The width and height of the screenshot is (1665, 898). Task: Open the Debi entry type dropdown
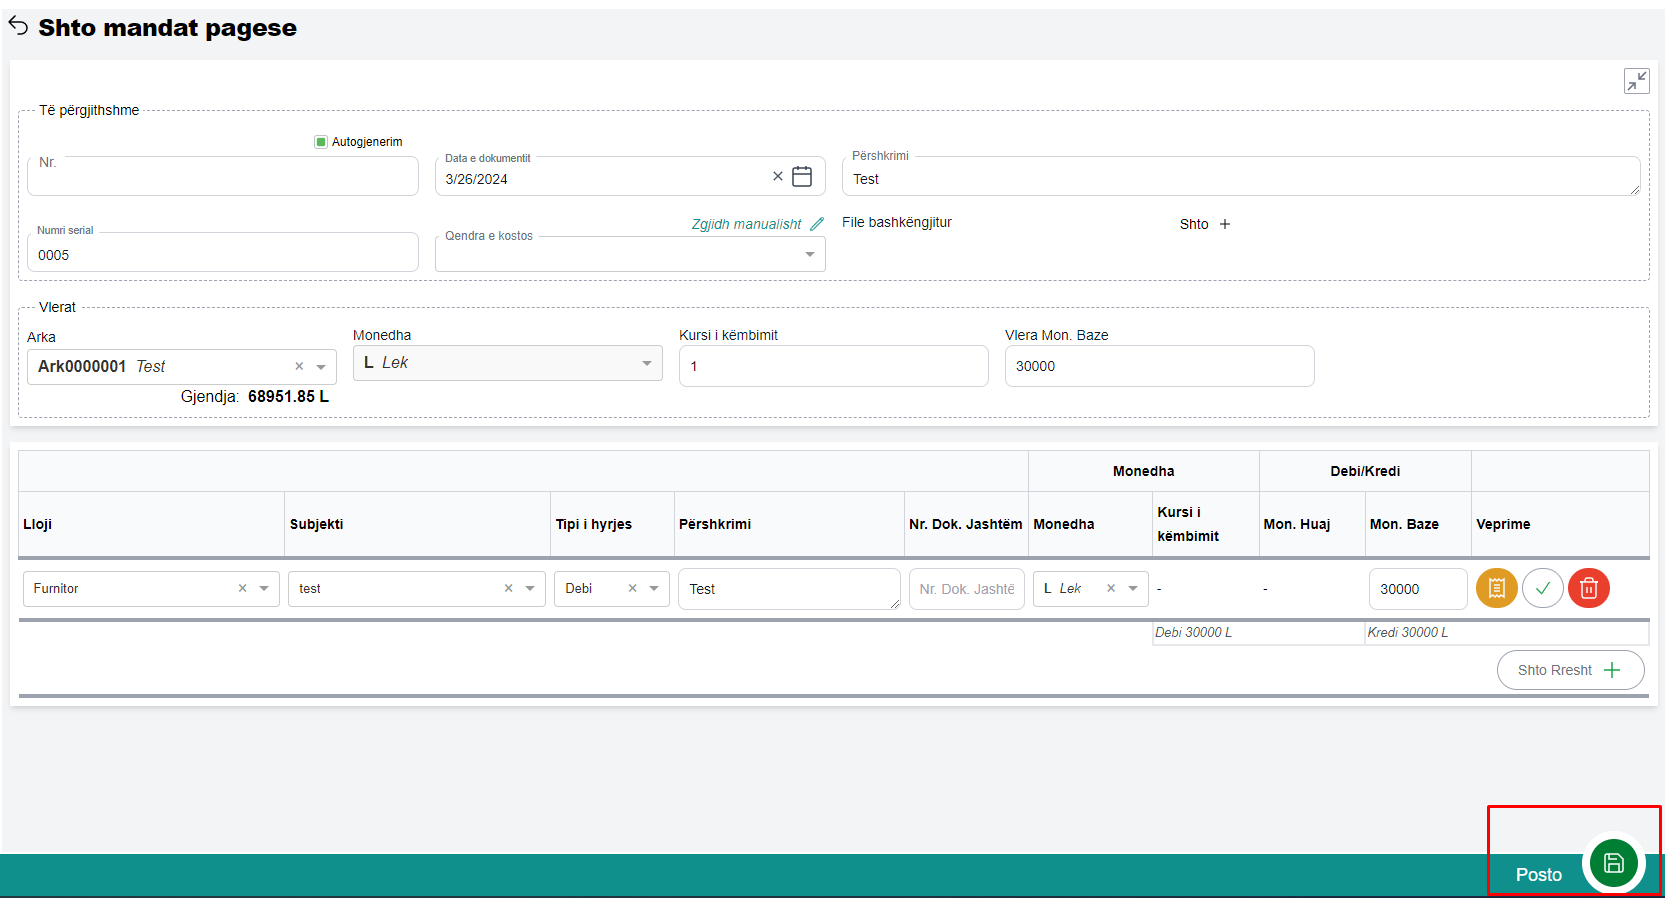coord(654,589)
